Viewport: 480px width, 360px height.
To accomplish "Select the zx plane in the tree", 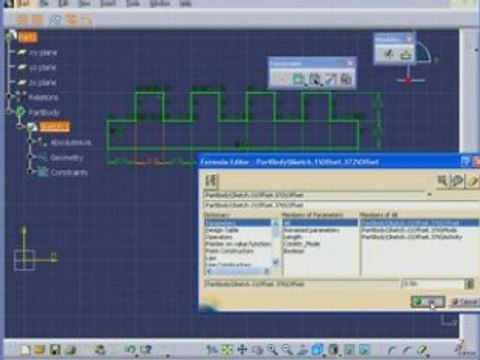I will pyautogui.click(x=43, y=82).
